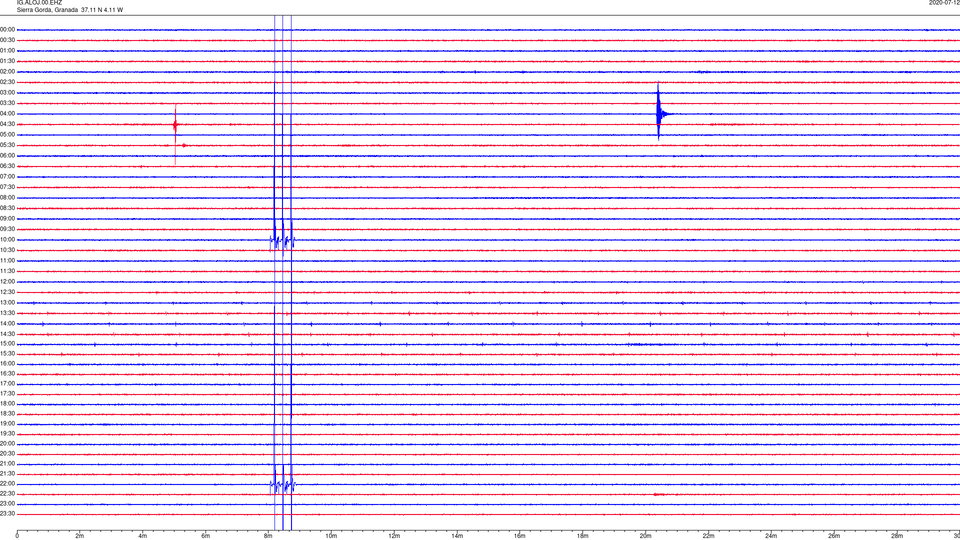Screen dimensions: 960x540
Task: Click the 28m axis tick label
Action: (897, 536)
